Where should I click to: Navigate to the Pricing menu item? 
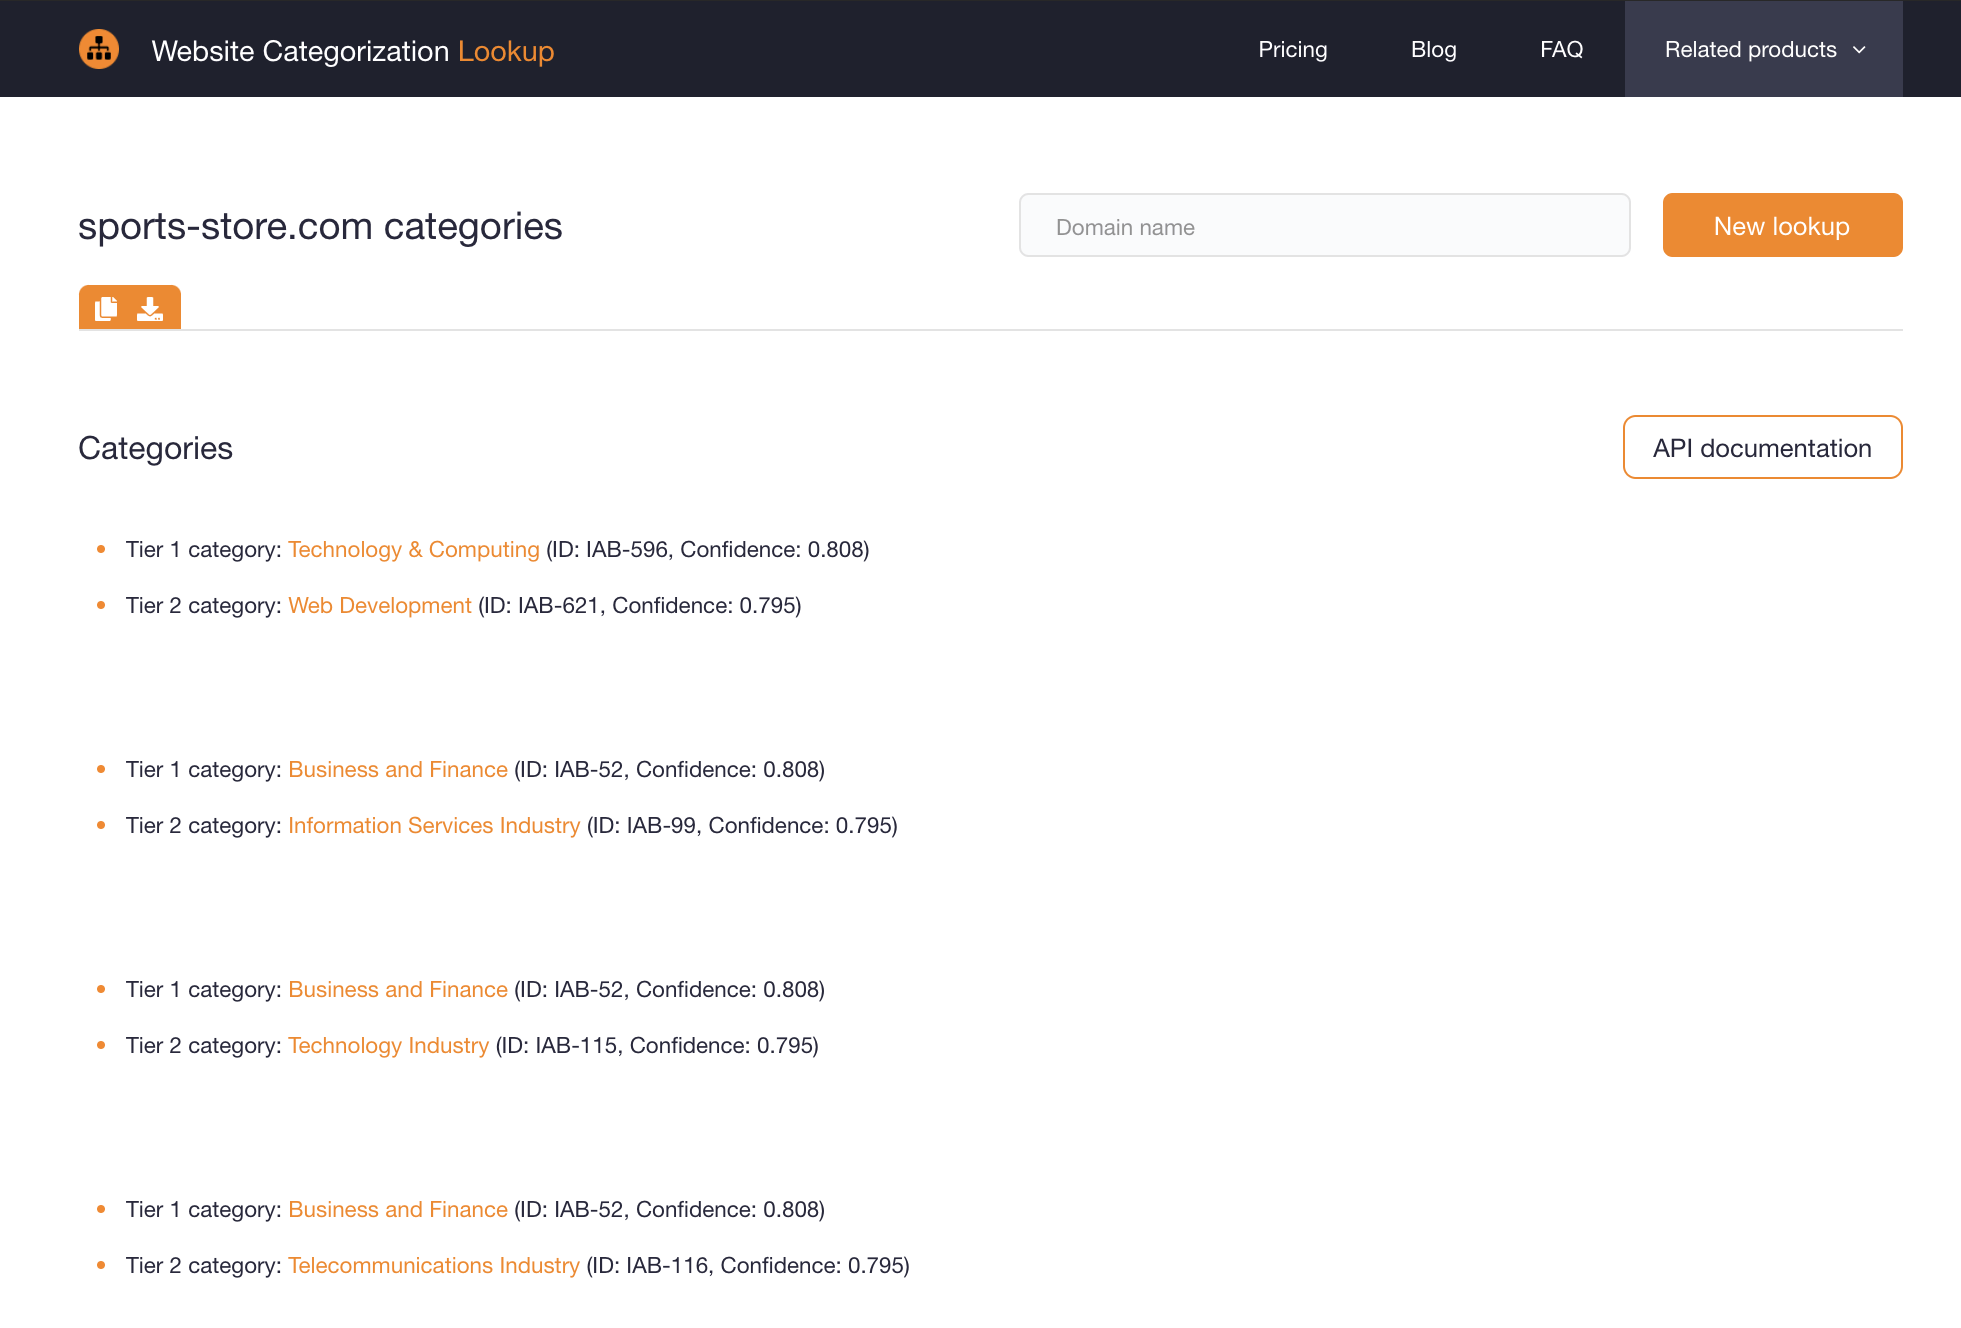[1291, 49]
